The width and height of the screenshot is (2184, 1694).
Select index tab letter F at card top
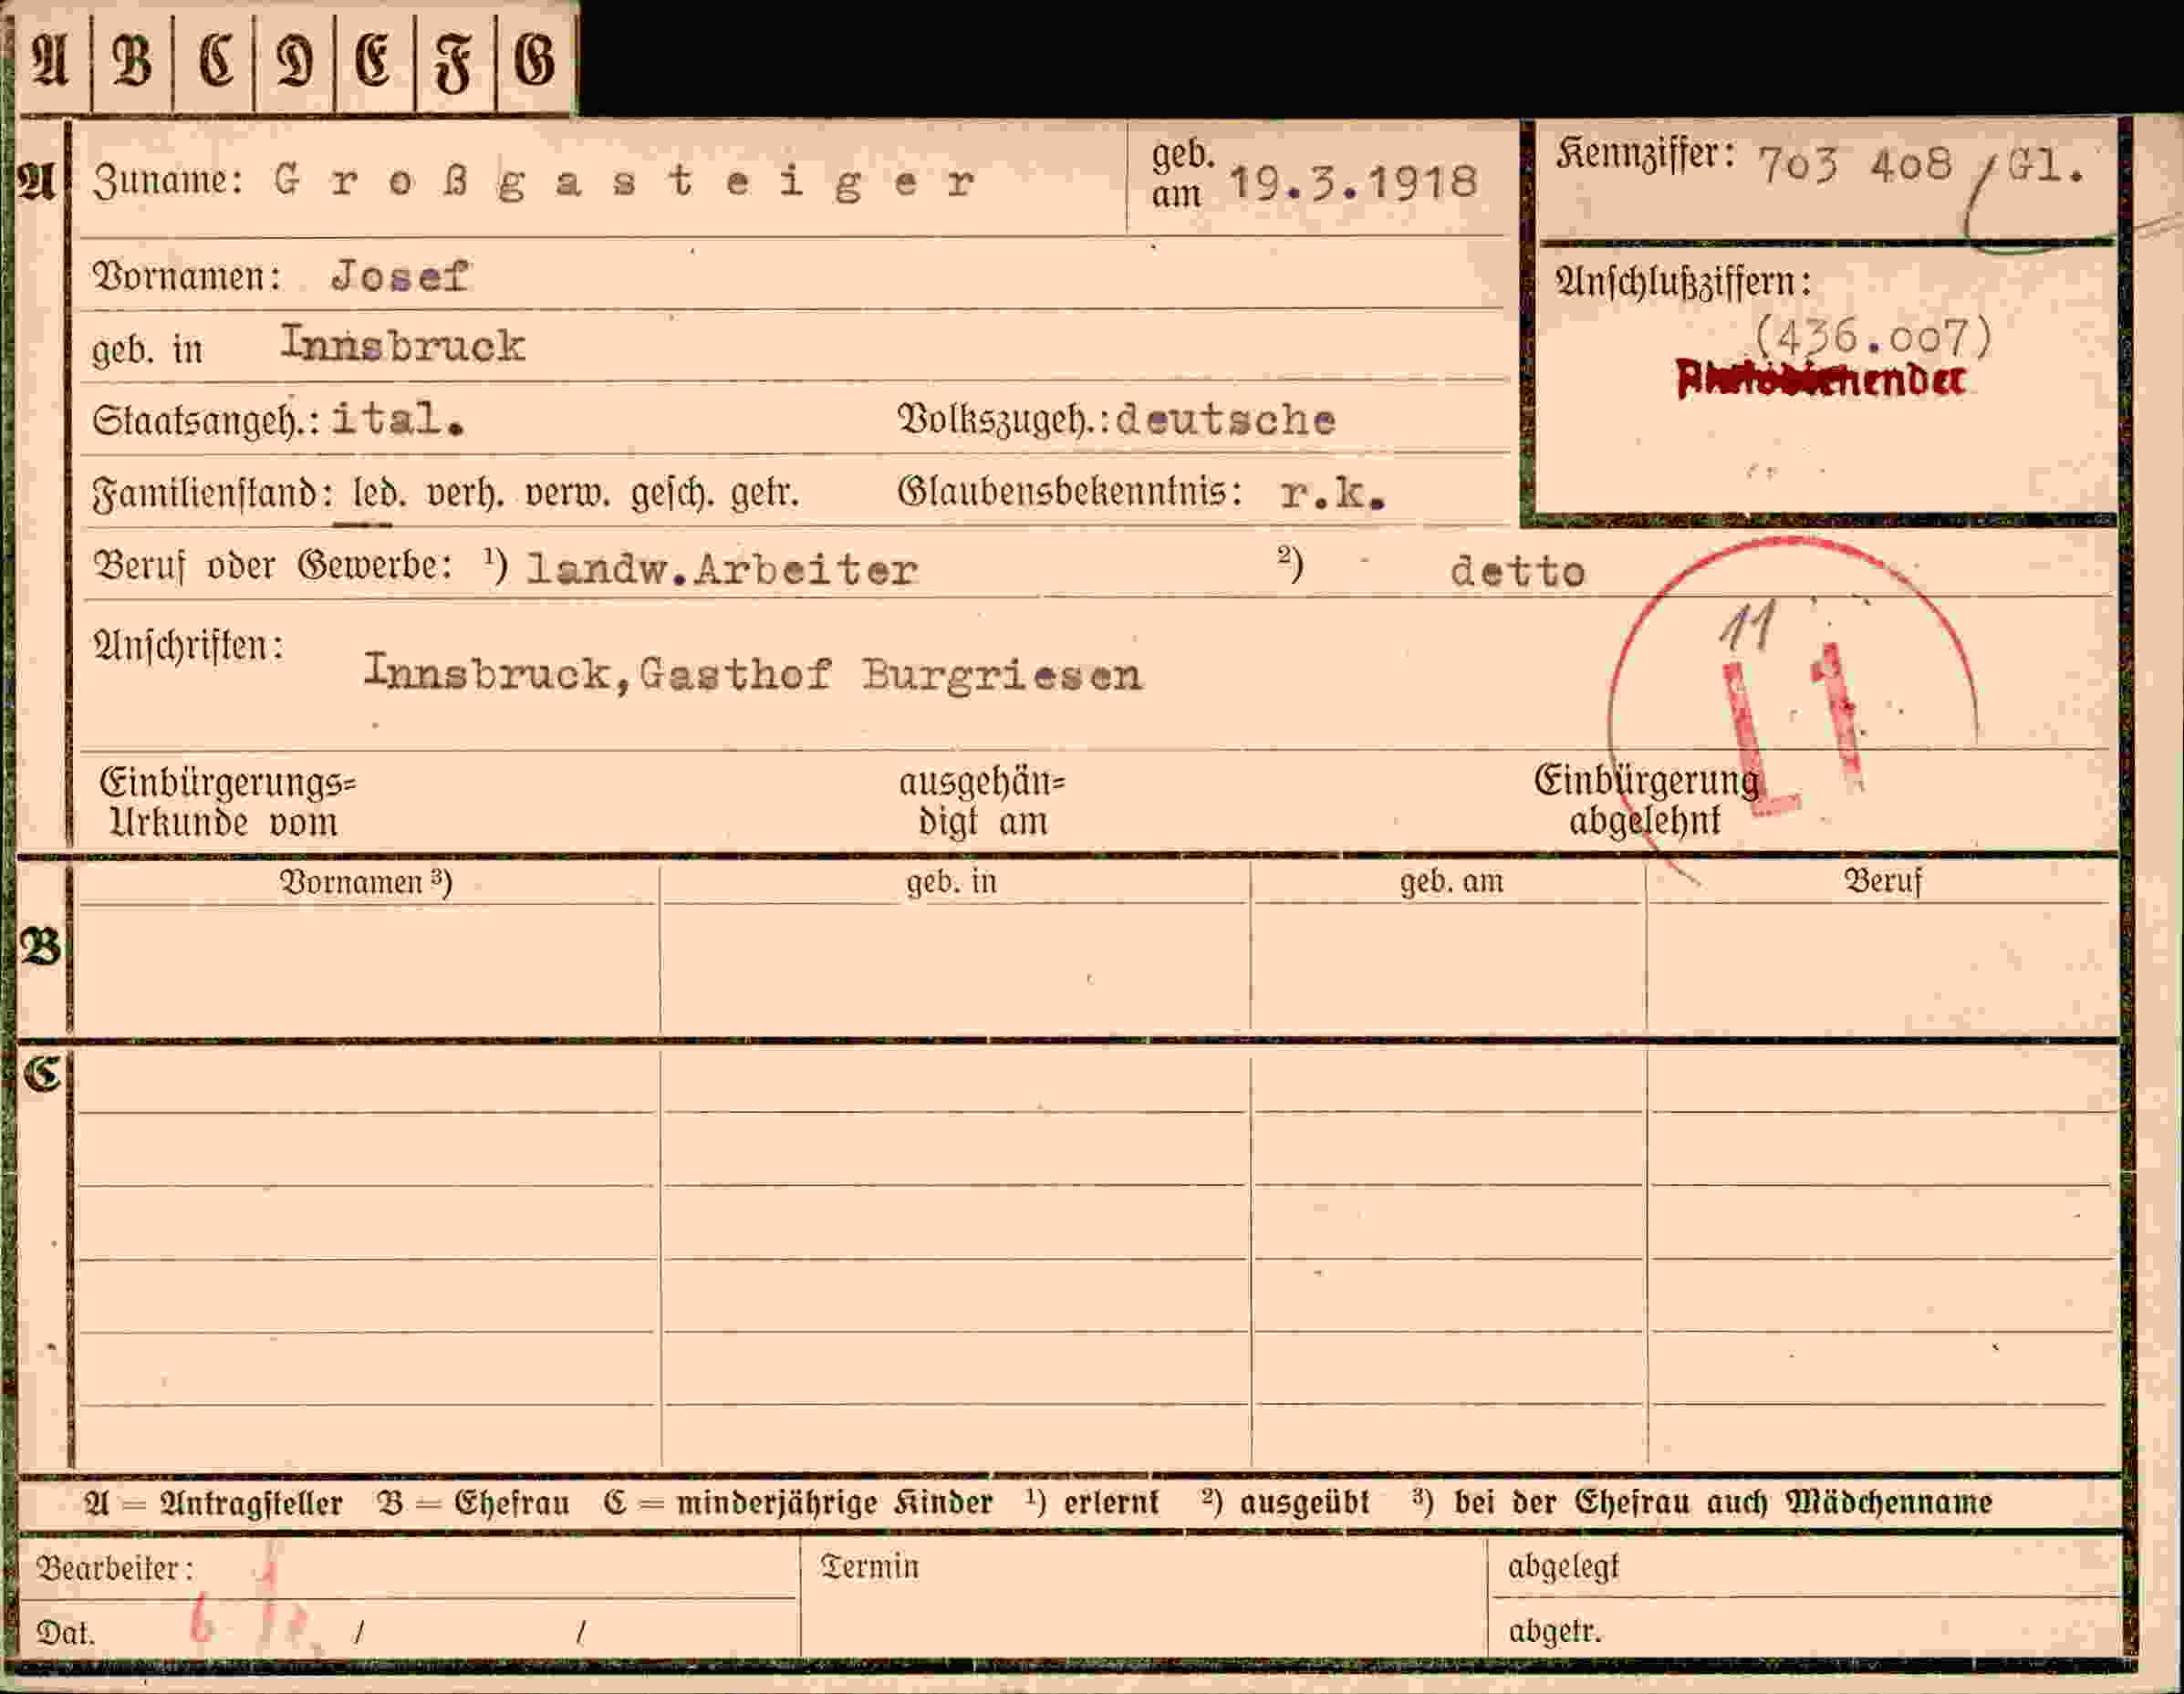coord(455,62)
